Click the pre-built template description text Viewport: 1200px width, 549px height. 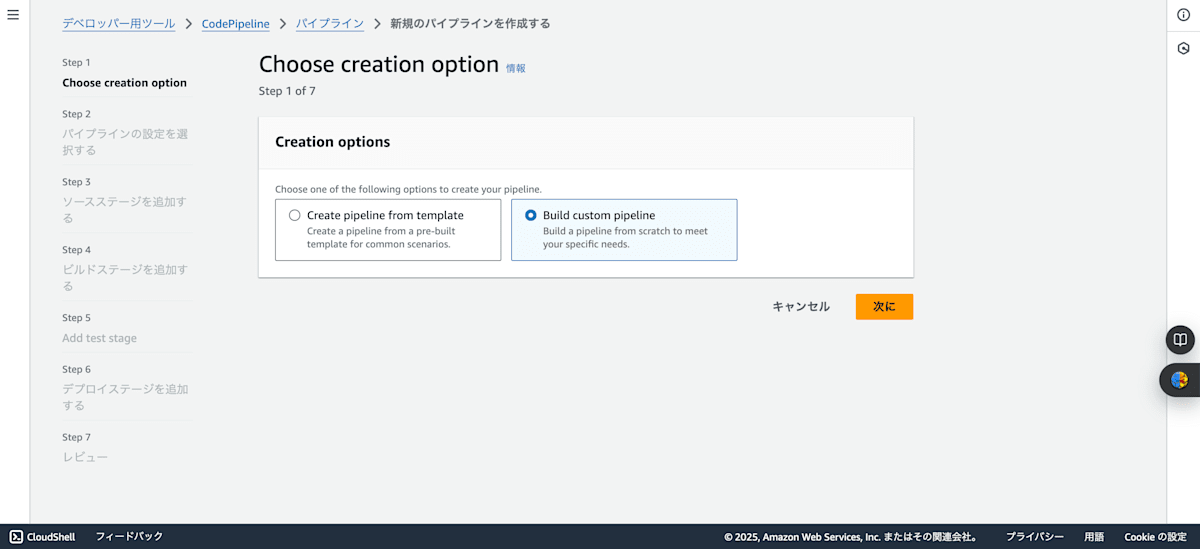tap(381, 237)
